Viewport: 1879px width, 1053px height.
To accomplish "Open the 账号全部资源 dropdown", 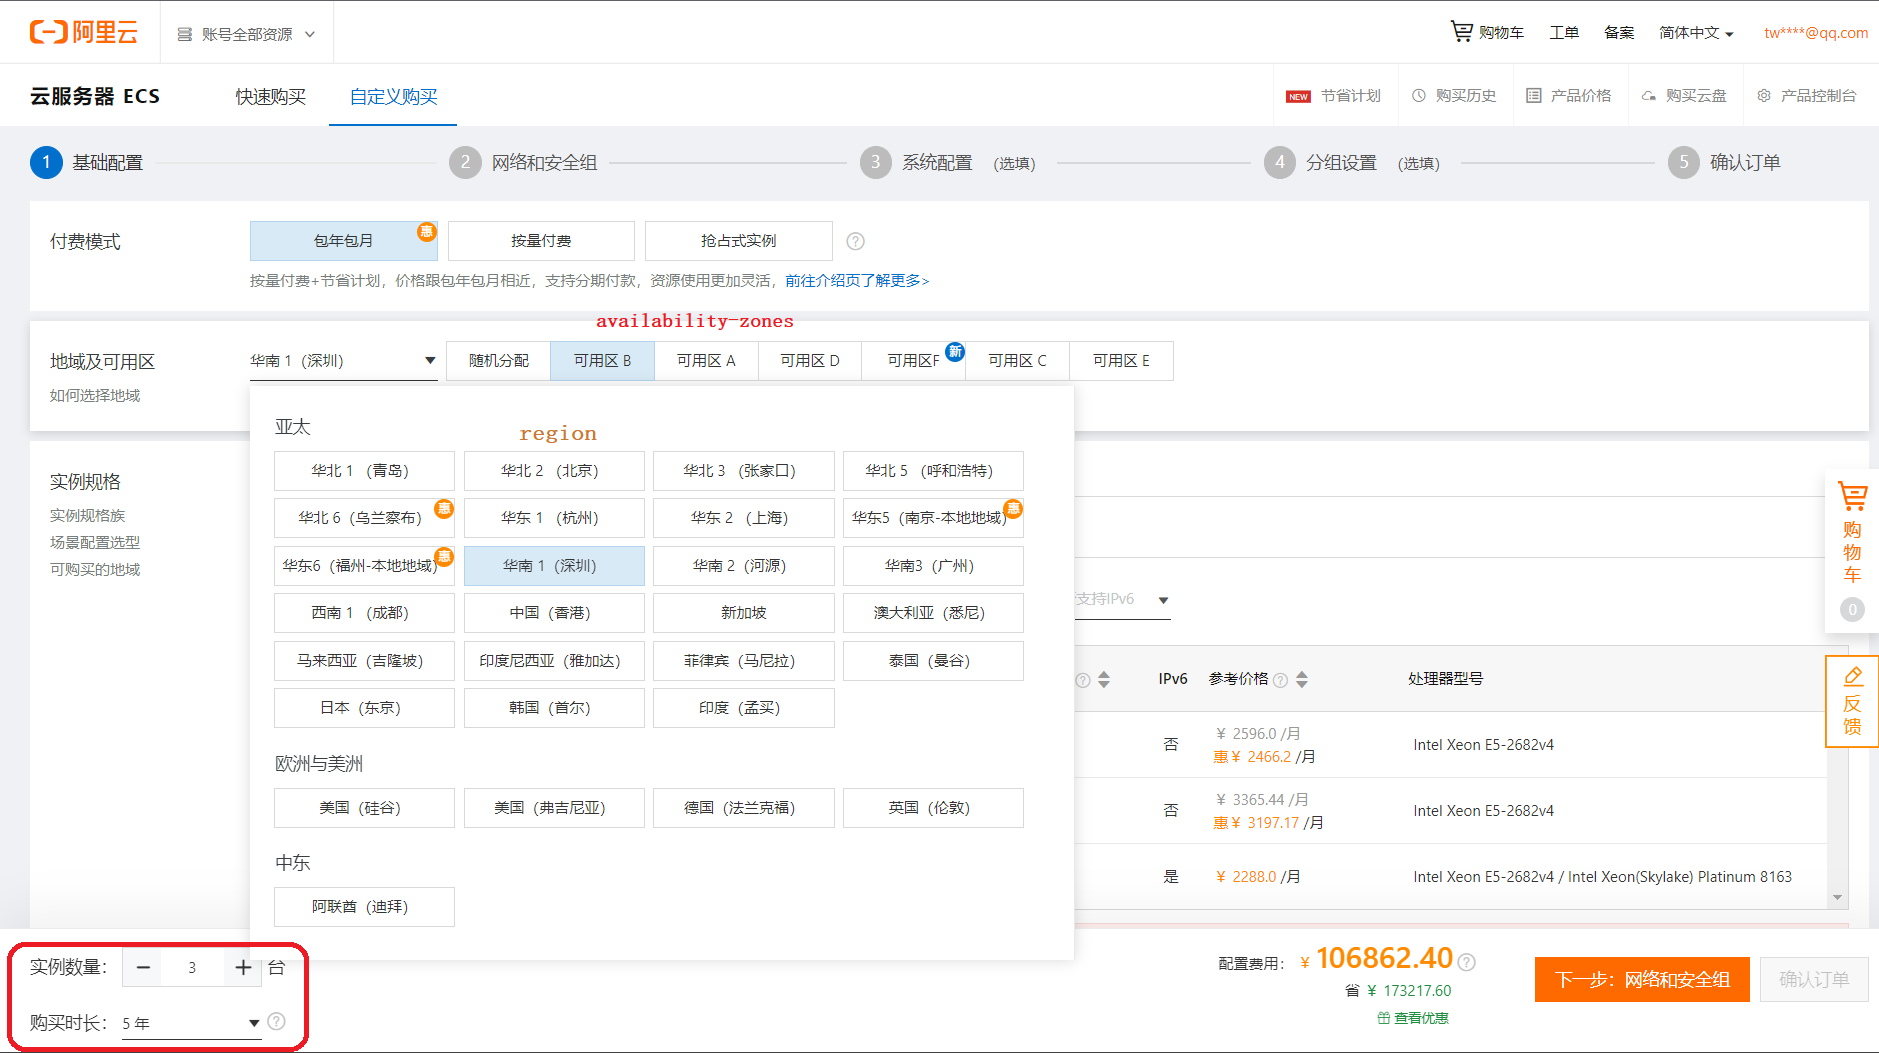I will [246, 34].
